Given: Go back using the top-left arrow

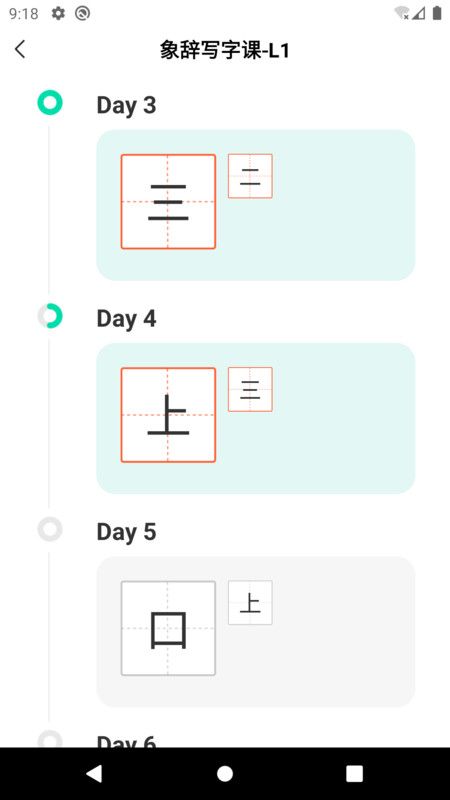Looking at the screenshot, I should click(20, 49).
